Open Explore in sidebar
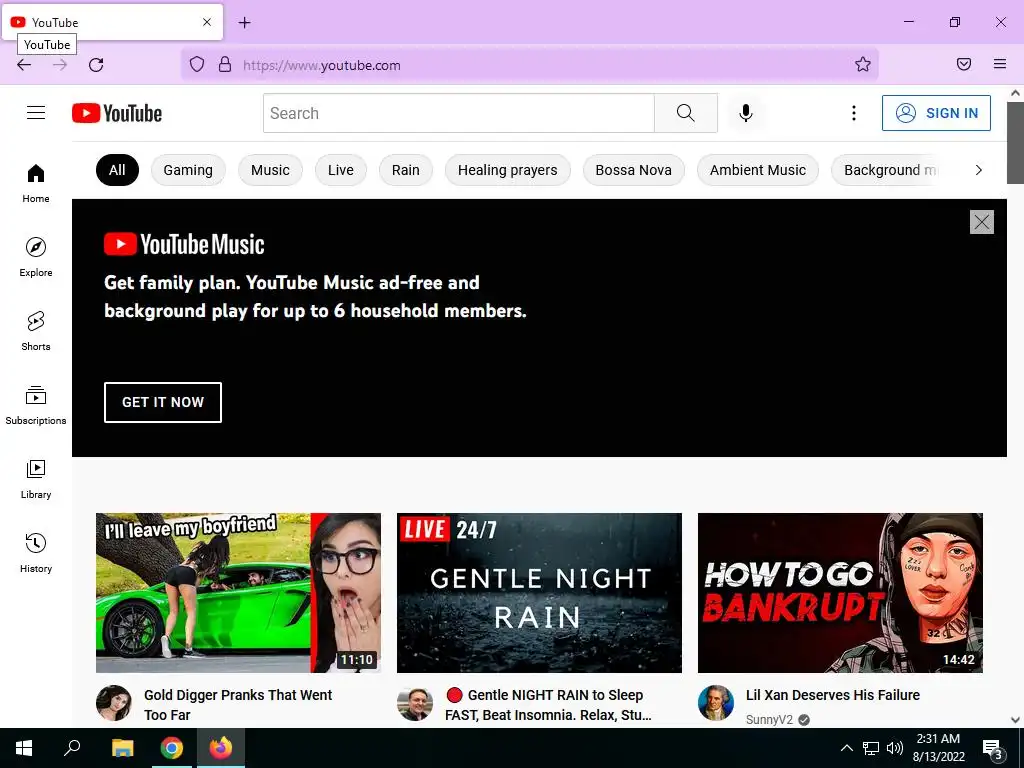Screen dimensions: 1024x768 [x=36, y=257]
